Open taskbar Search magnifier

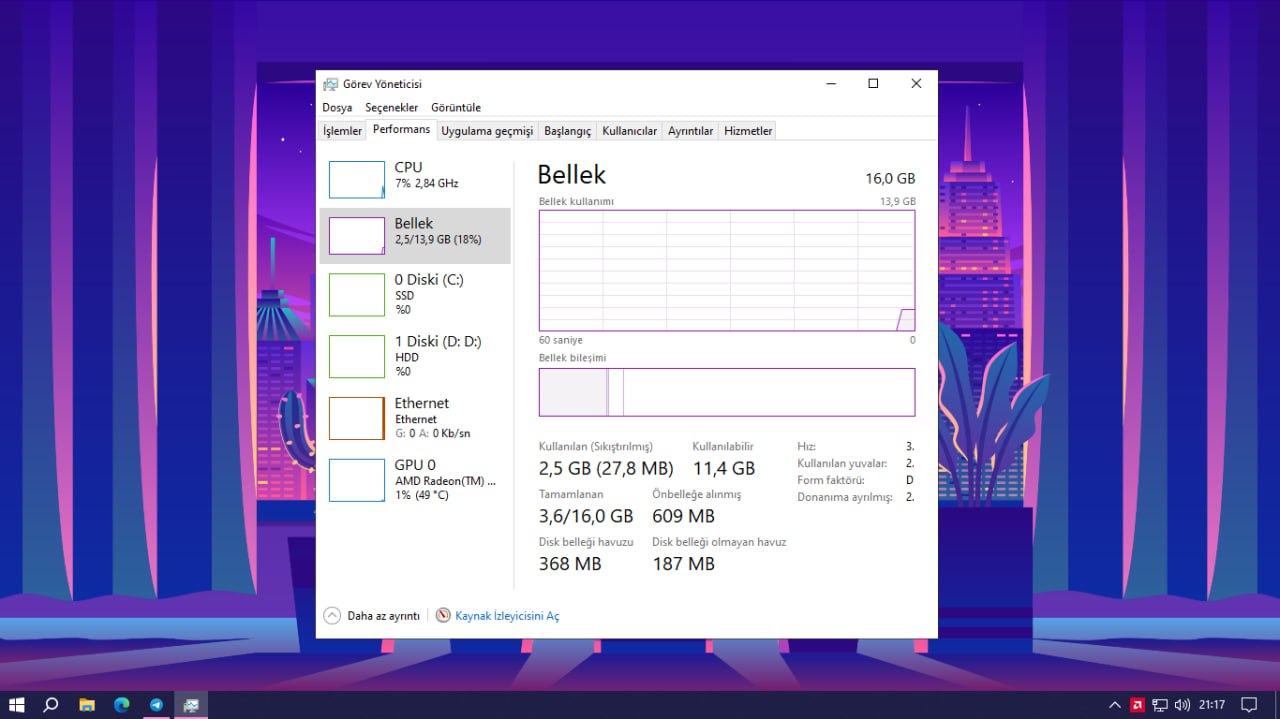(51, 705)
